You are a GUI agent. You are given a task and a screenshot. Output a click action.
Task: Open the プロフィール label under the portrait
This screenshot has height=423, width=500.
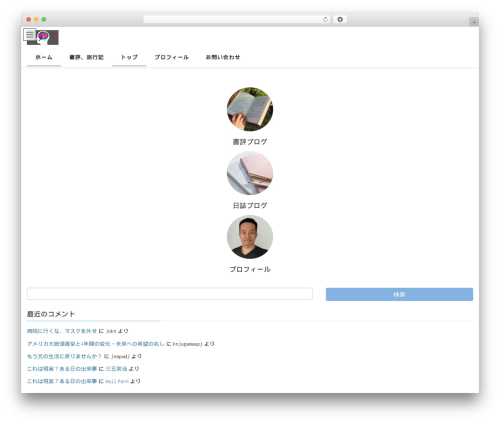(250, 269)
